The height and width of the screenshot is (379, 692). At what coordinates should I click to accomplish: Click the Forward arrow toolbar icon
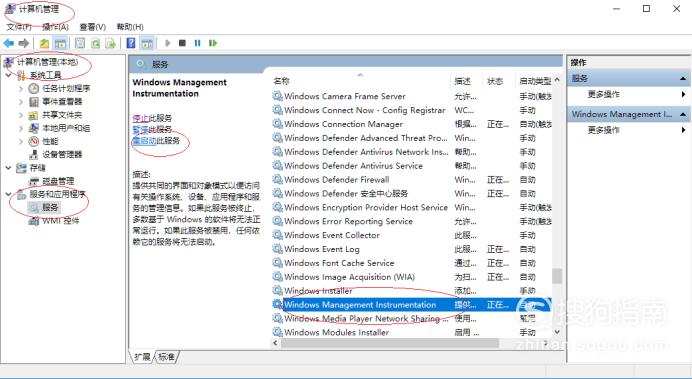pos(24,43)
